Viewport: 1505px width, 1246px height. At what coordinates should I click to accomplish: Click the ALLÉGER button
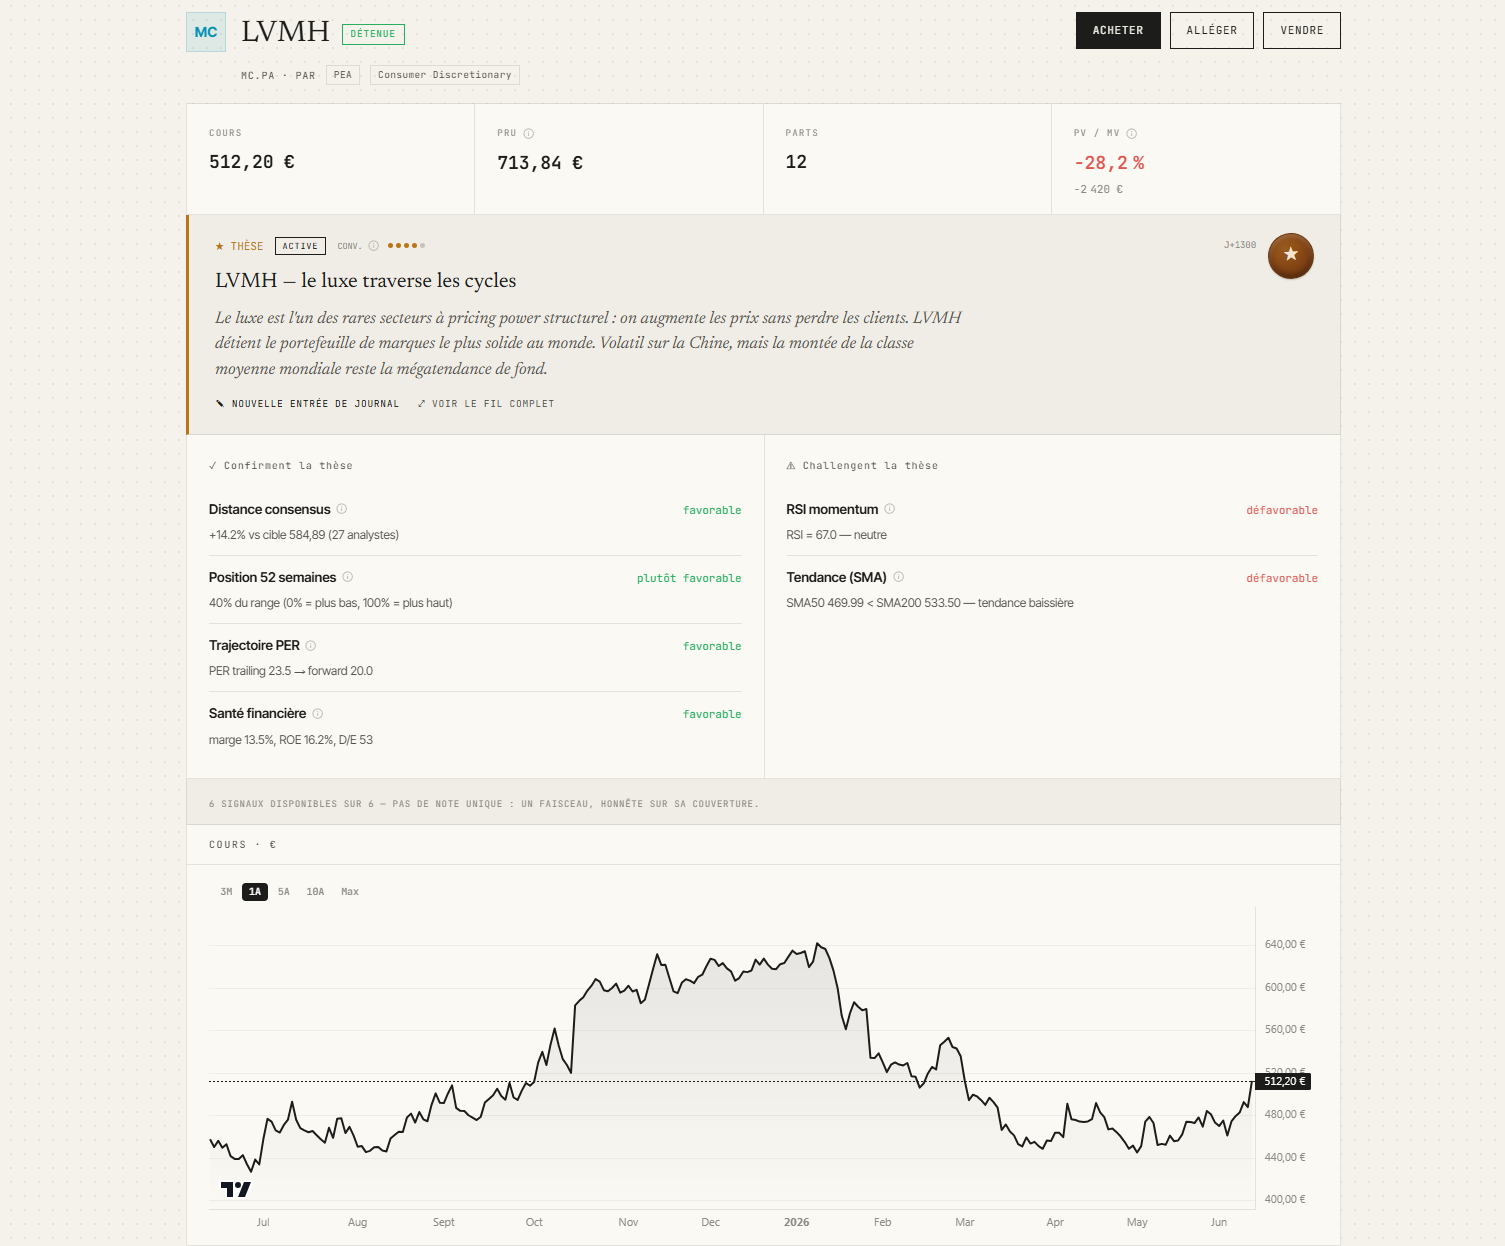pyautogui.click(x=1212, y=30)
